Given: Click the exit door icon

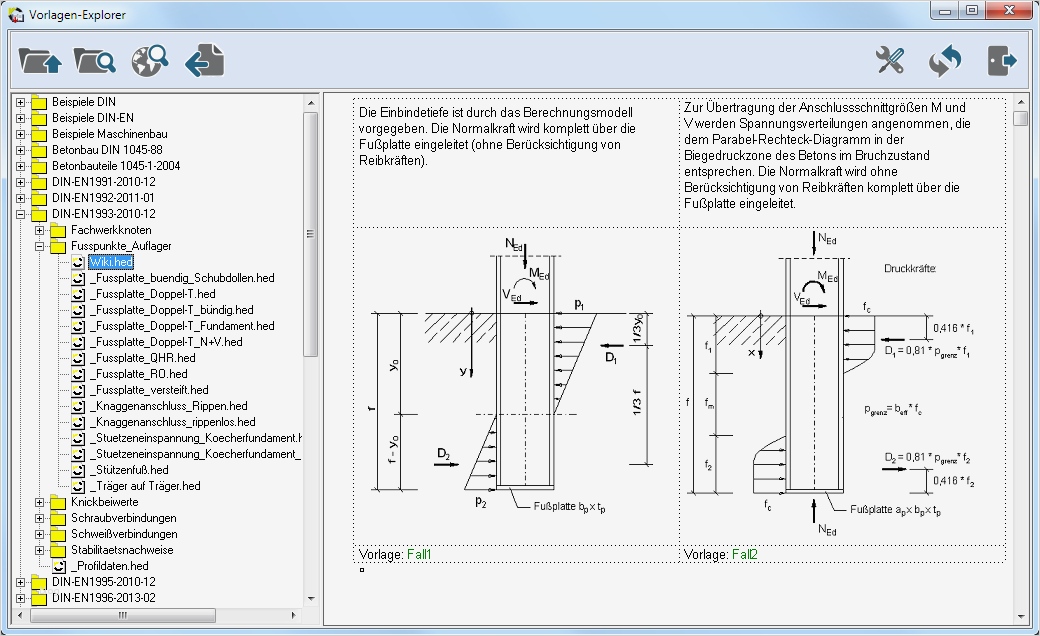Looking at the screenshot, I should click(x=1001, y=61).
